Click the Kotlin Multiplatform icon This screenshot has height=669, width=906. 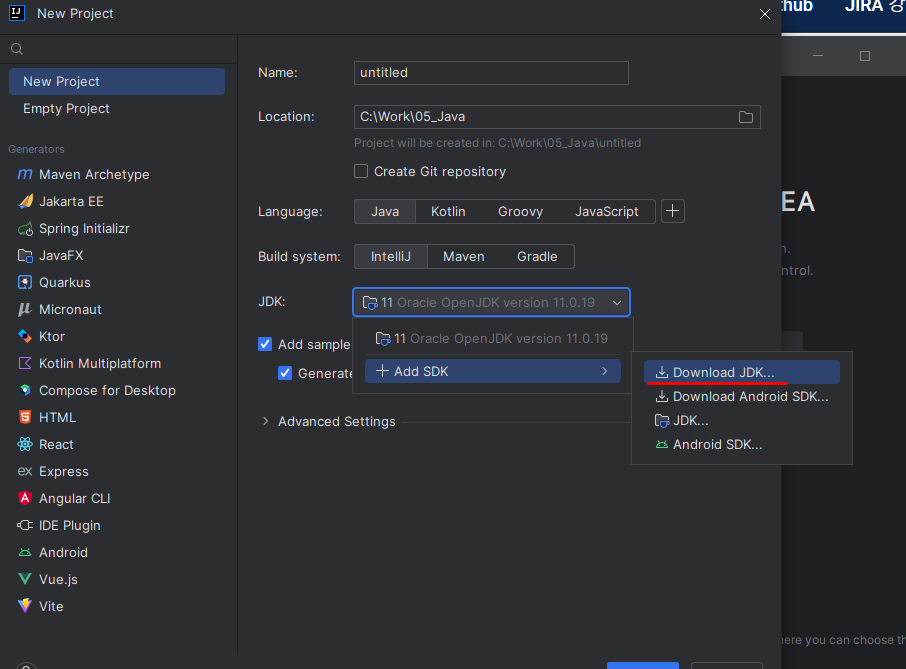click(25, 363)
